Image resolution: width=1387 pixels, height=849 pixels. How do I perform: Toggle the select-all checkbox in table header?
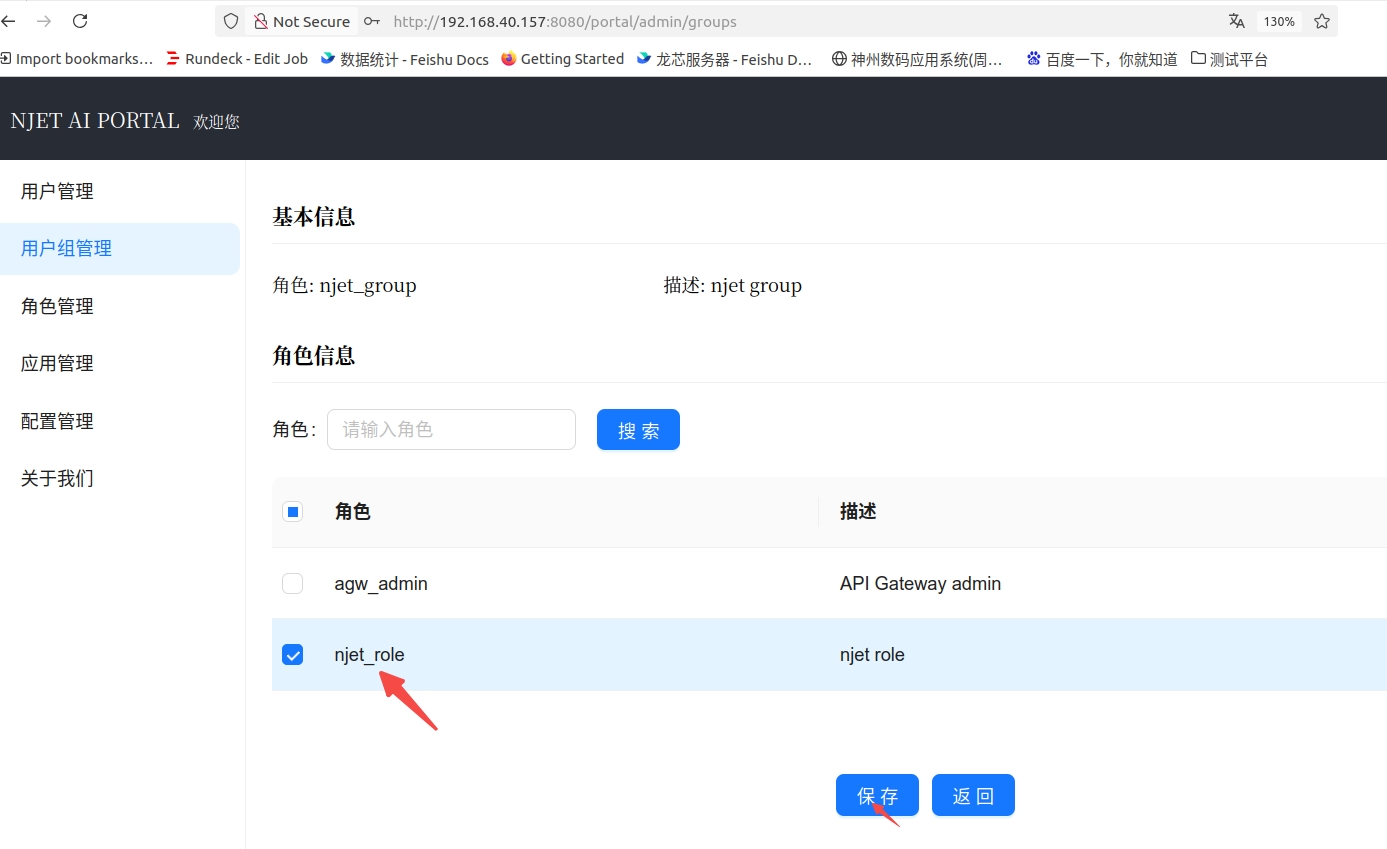click(x=293, y=512)
